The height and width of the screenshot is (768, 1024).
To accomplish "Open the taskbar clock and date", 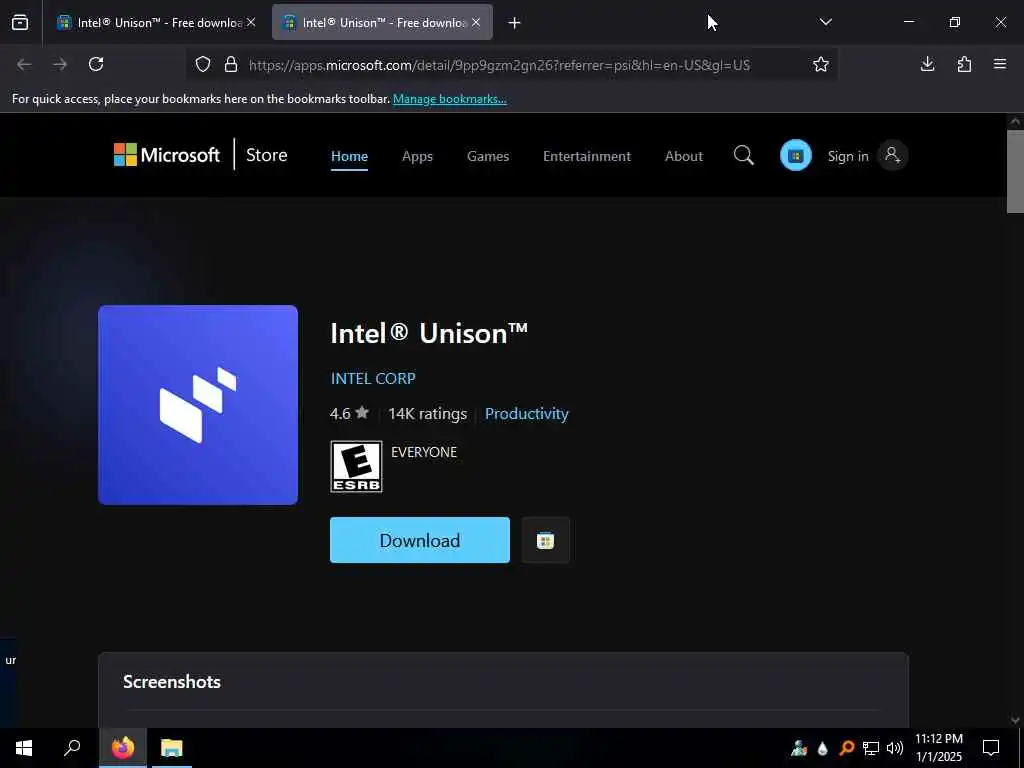I will tap(939, 748).
